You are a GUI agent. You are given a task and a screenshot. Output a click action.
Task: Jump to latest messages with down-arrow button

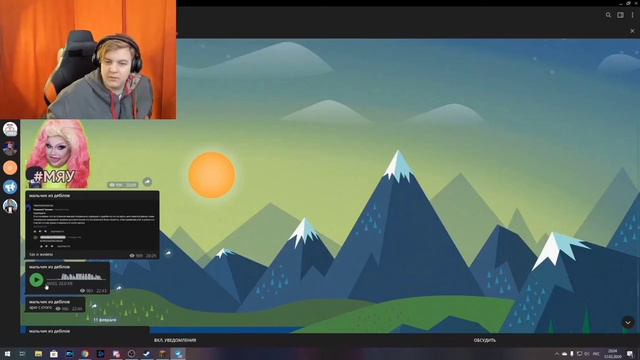pyautogui.click(x=628, y=322)
